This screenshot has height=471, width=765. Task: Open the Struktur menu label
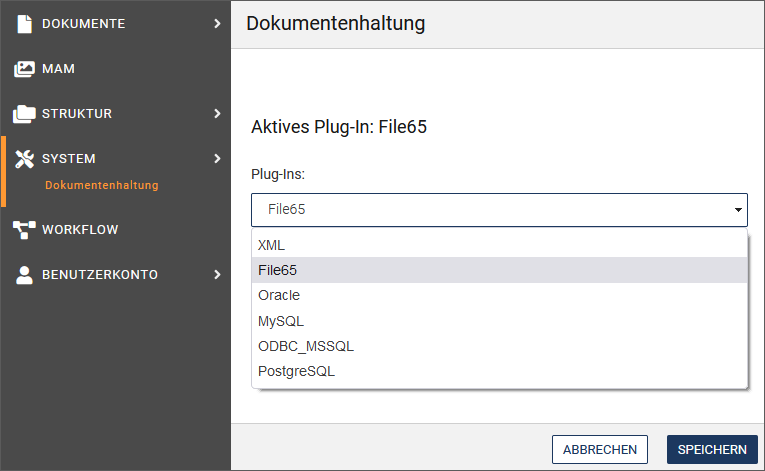(77, 114)
